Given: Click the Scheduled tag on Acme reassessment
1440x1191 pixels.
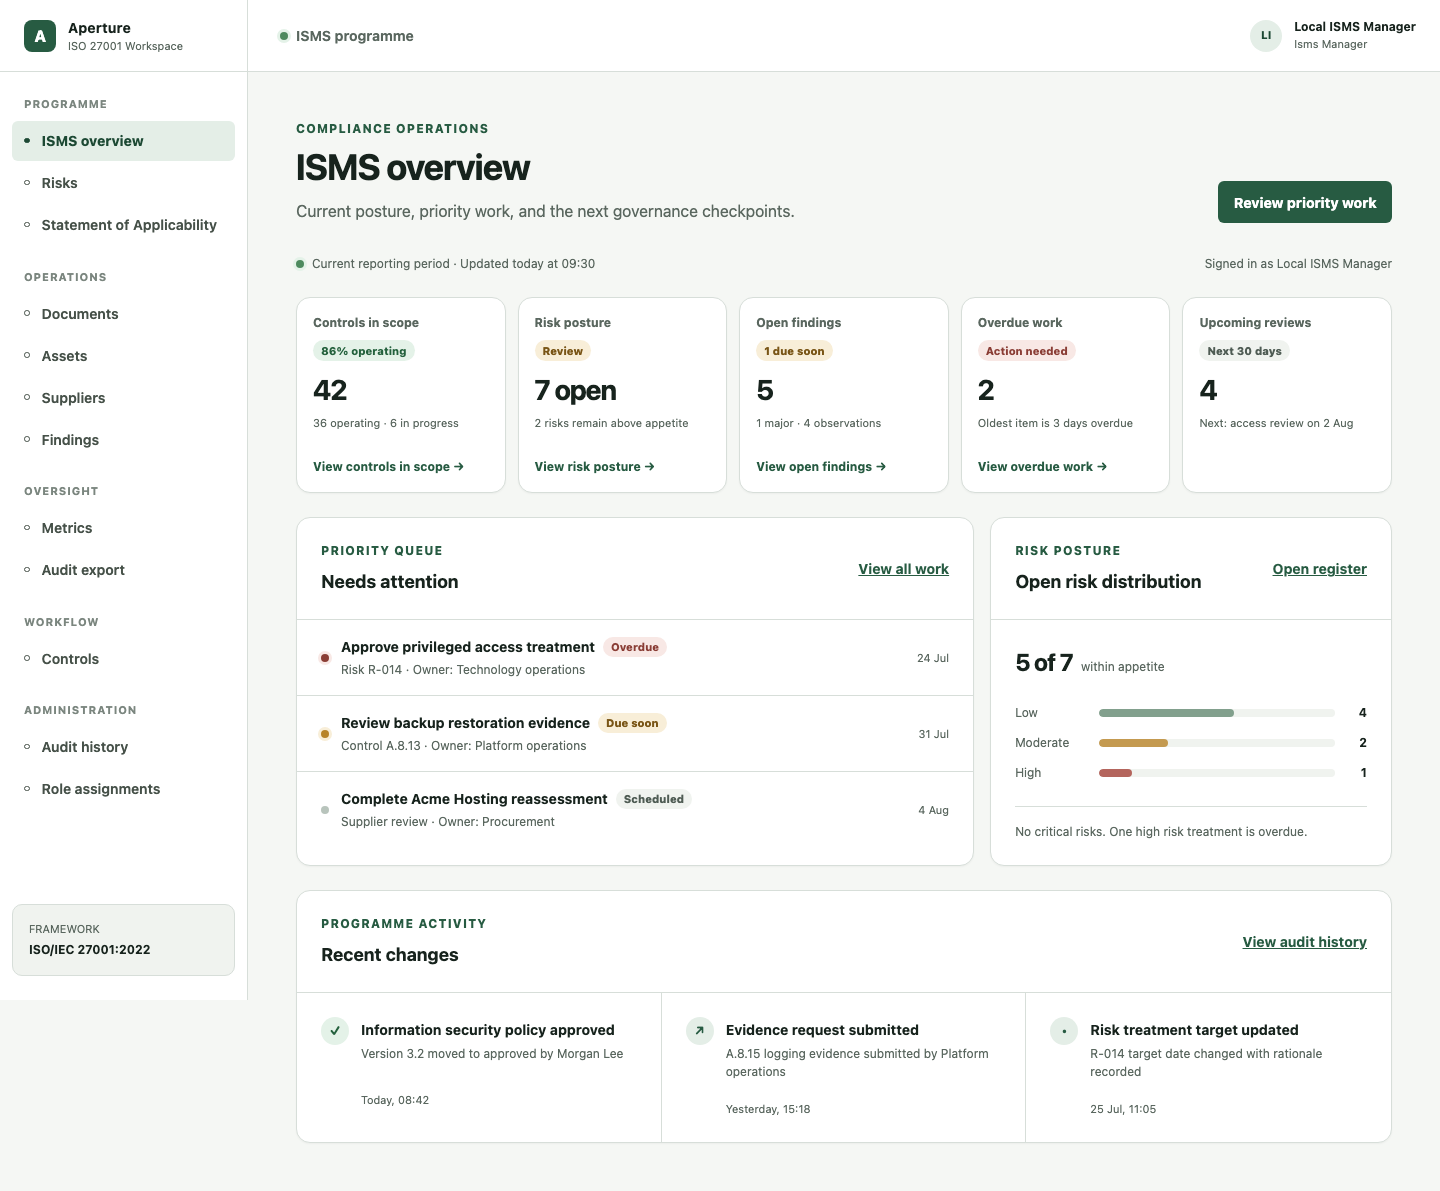Looking at the screenshot, I should coord(654,799).
